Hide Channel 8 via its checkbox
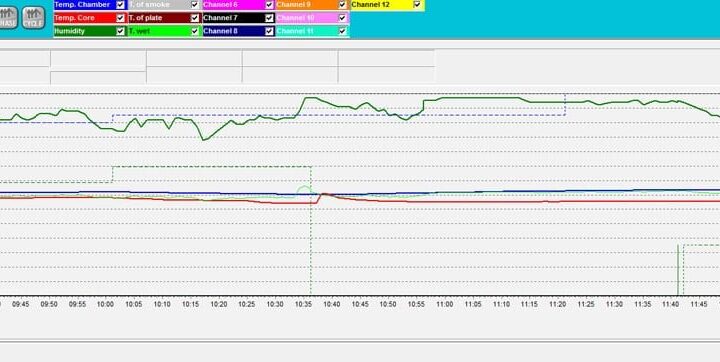The image size is (720, 362). (269, 31)
